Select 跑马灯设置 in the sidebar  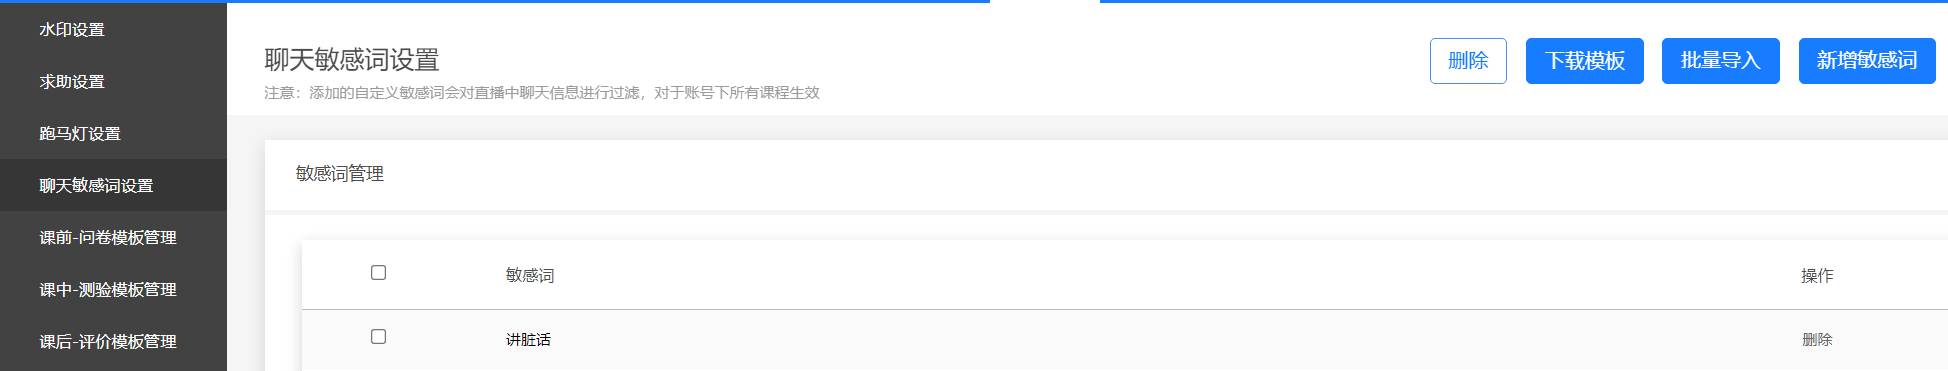80,134
